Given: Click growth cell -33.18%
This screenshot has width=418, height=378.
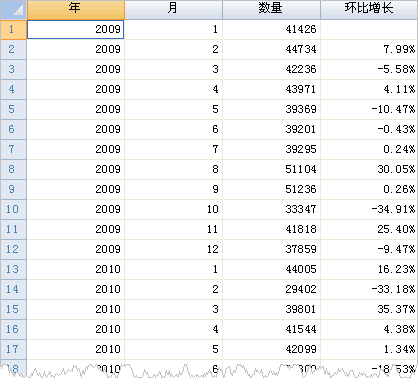Looking at the screenshot, I should (369, 290).
